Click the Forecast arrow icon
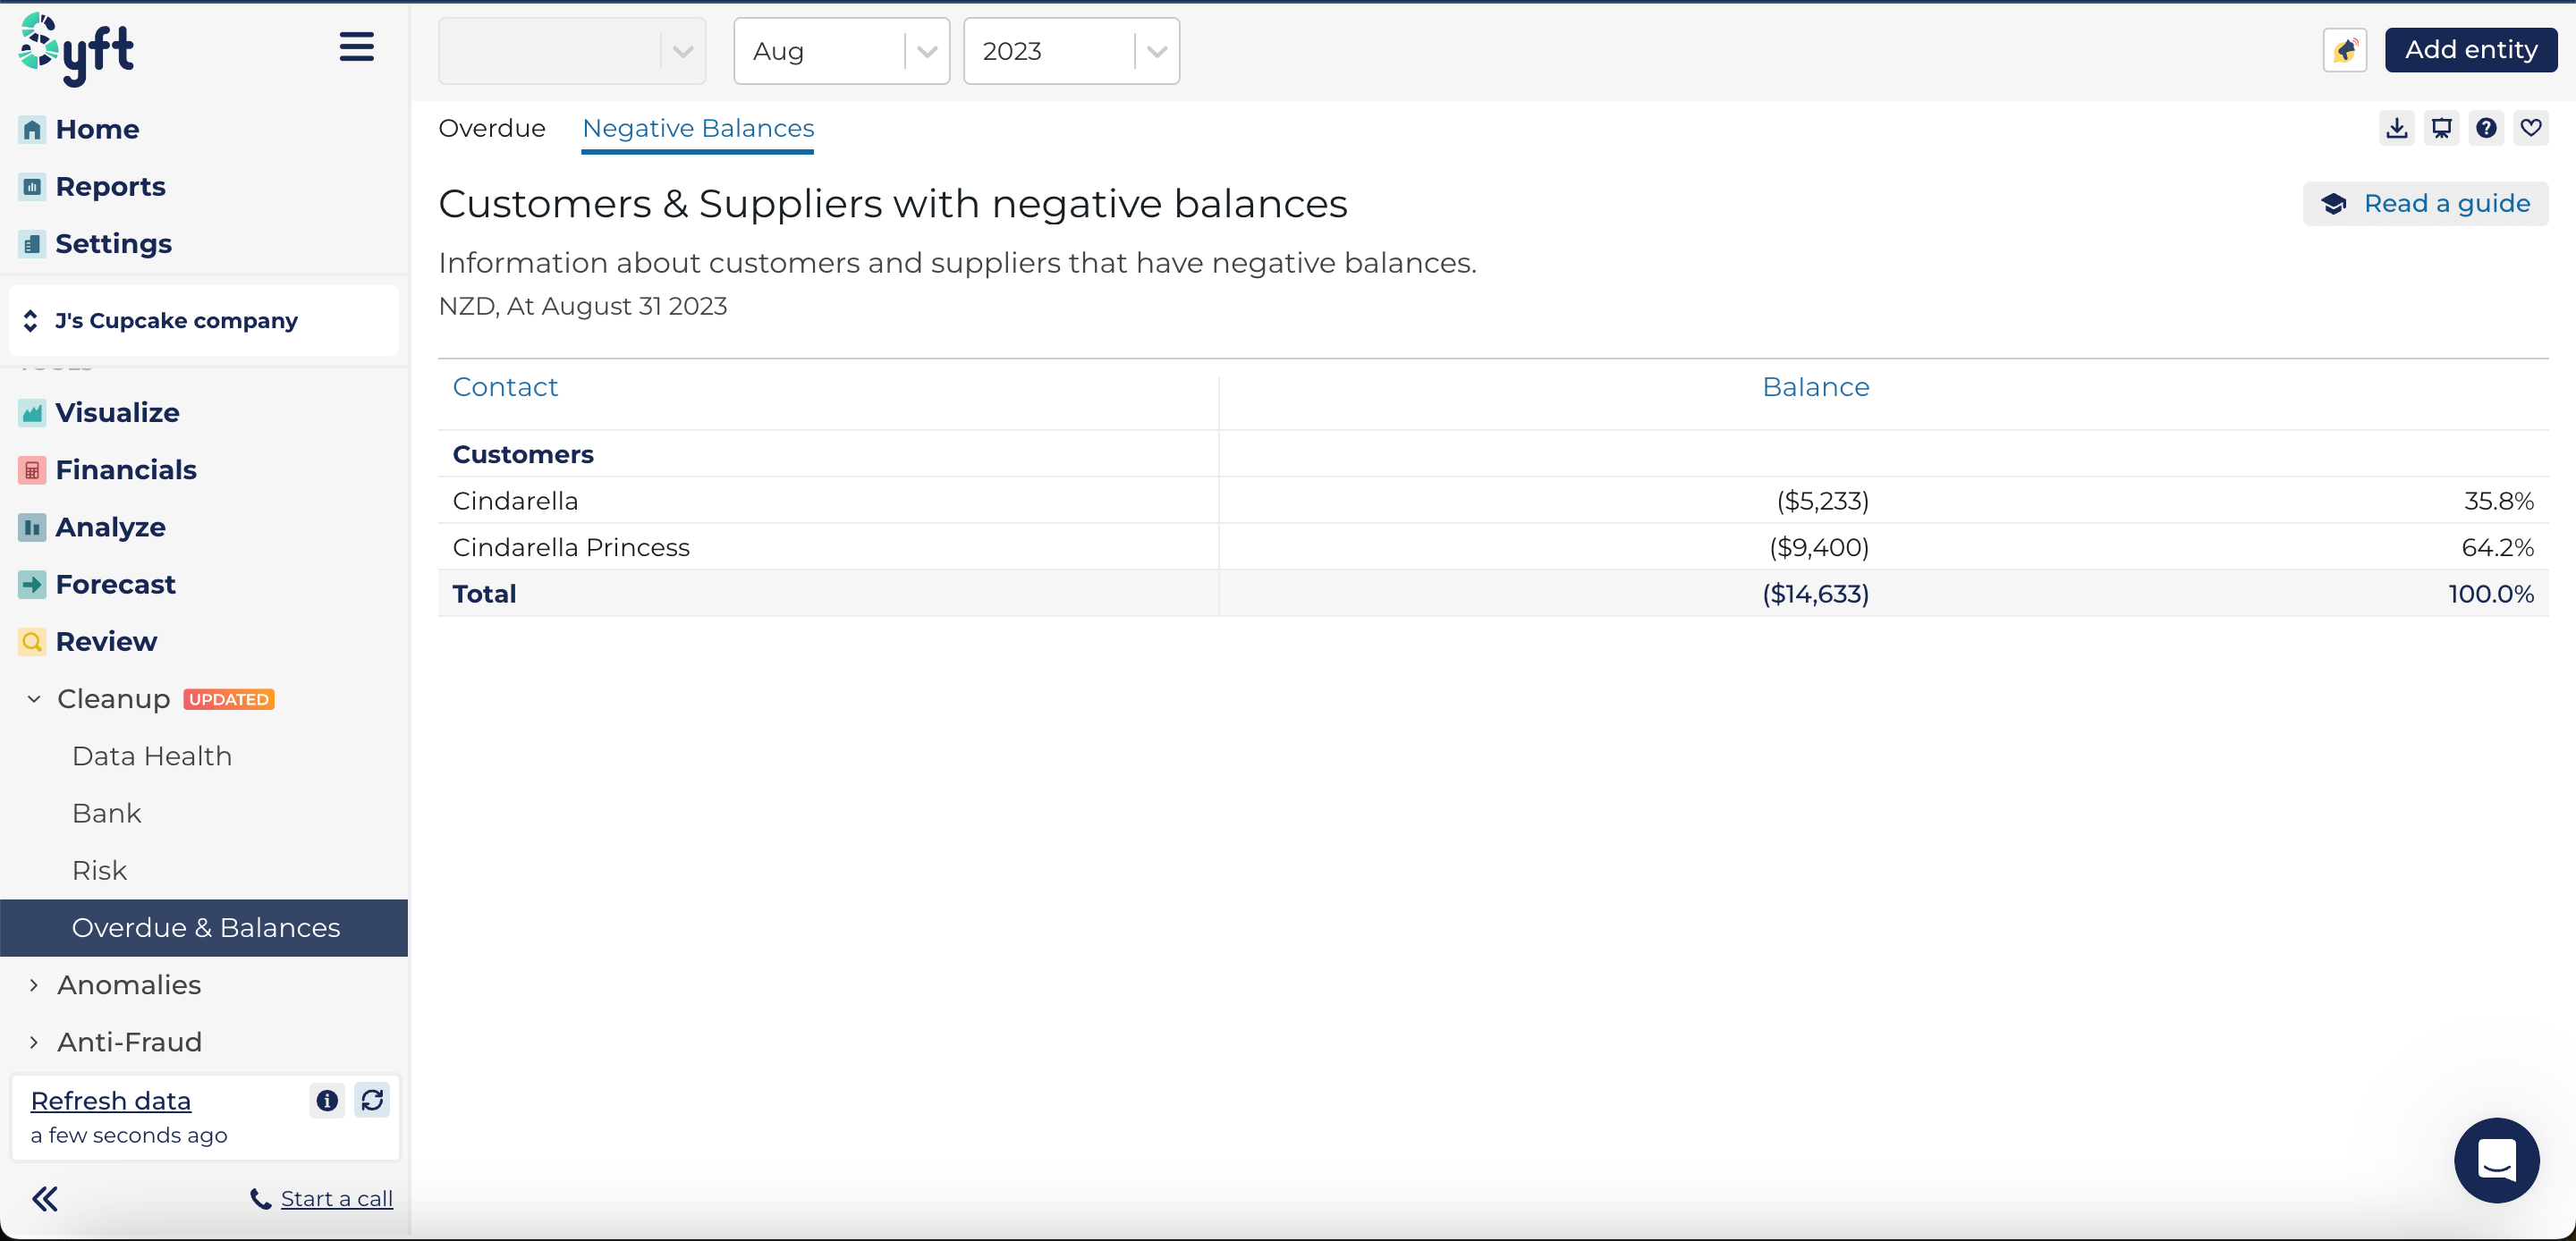The width and height of the screenshot is (2576, 1241). click(x=31, y=584)
